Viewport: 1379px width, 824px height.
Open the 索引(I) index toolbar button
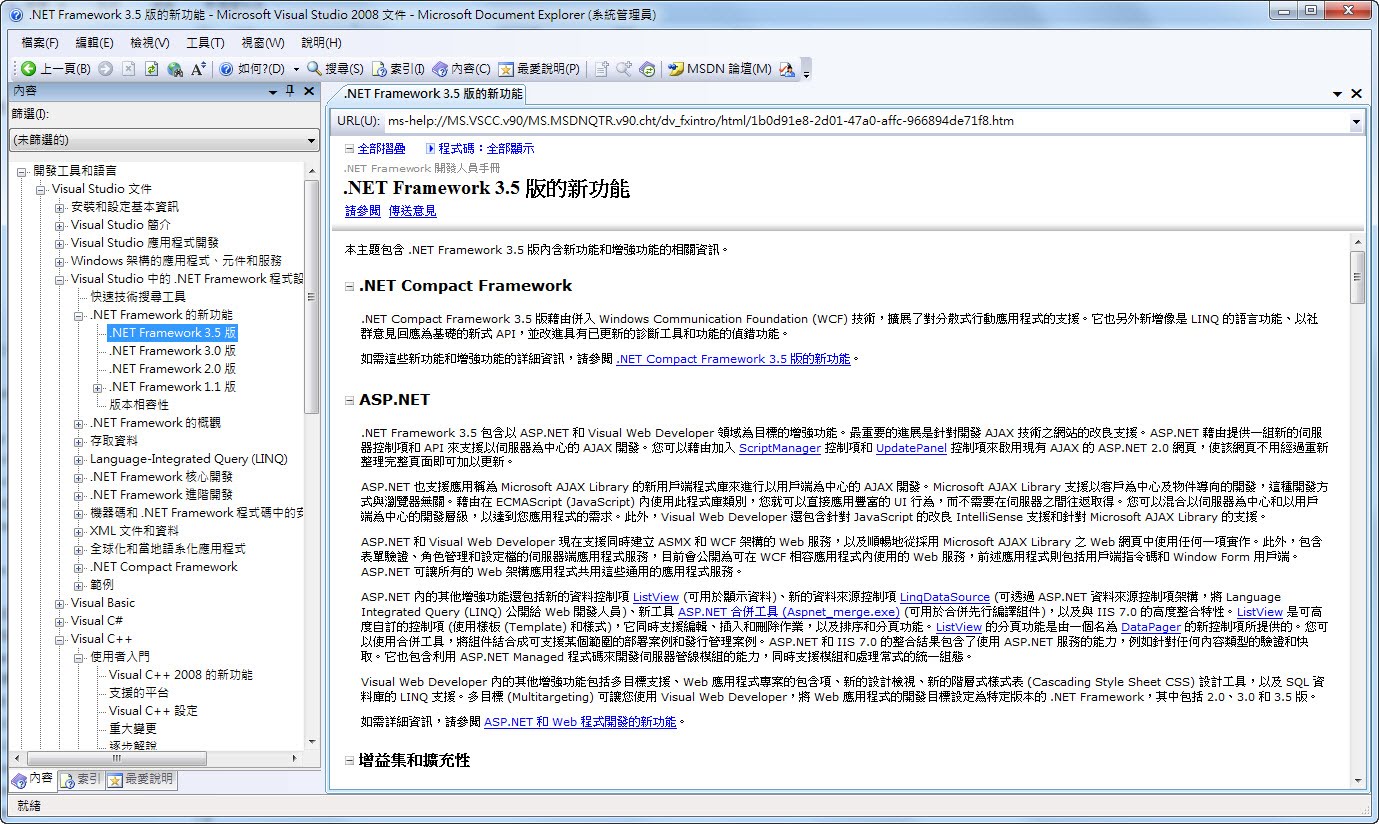[398, 69]
